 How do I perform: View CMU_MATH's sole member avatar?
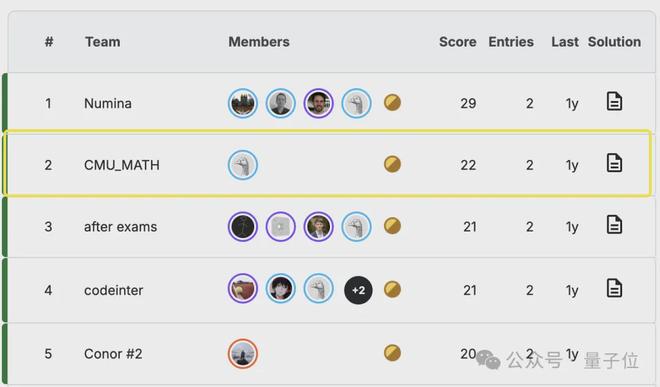pyautogui.click(x=243, y=165)
